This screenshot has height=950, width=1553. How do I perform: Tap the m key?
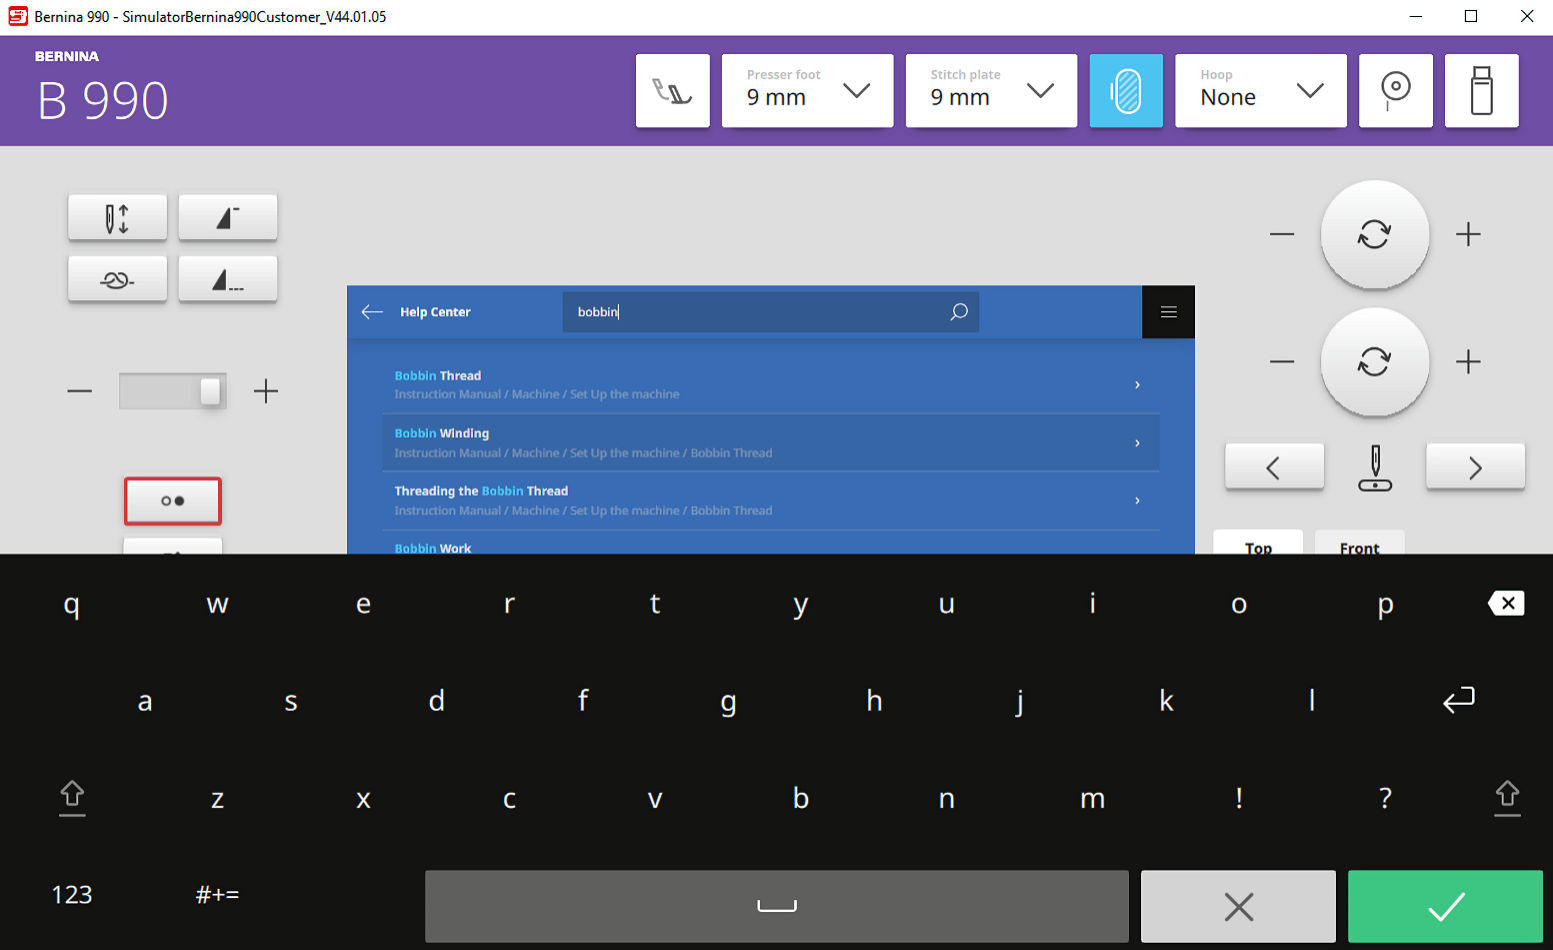tap(1093, 798)
